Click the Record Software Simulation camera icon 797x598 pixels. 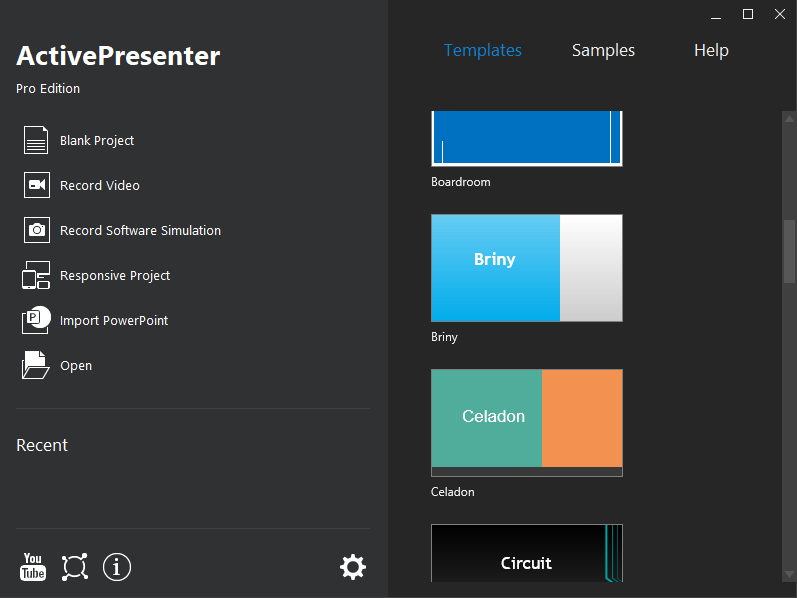37,230
